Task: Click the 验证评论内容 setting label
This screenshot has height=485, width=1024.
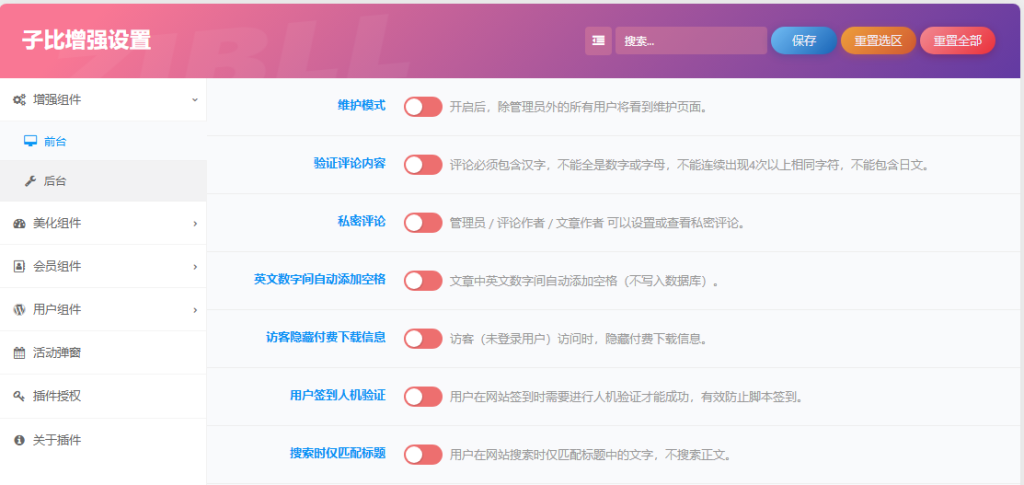Action: tap(349, 164)
